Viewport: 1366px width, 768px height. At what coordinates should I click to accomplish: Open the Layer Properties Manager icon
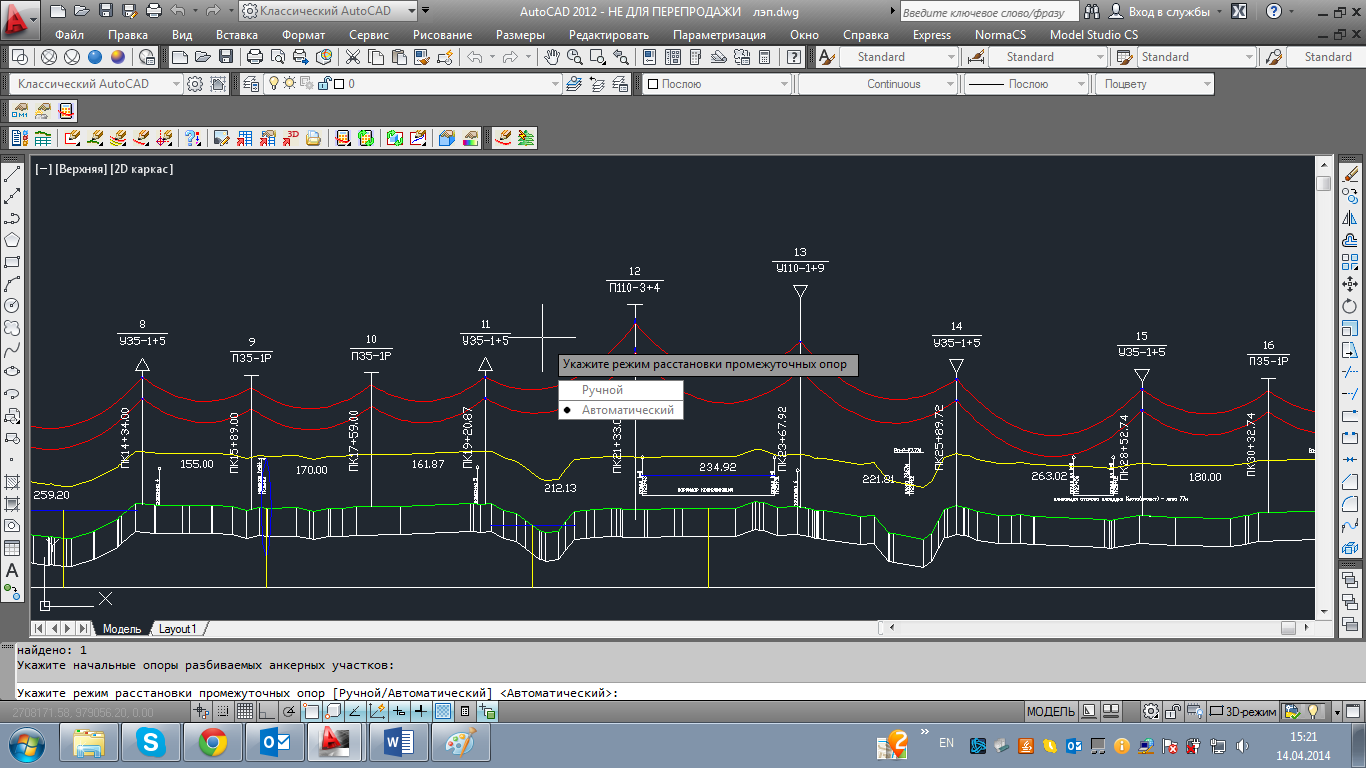pyautogui.click(x=250, y=84)
